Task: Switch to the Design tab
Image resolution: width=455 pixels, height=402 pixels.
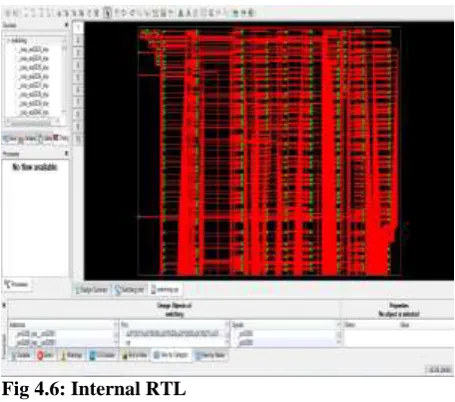Action: pyautogui.click(x=27, y=138)
